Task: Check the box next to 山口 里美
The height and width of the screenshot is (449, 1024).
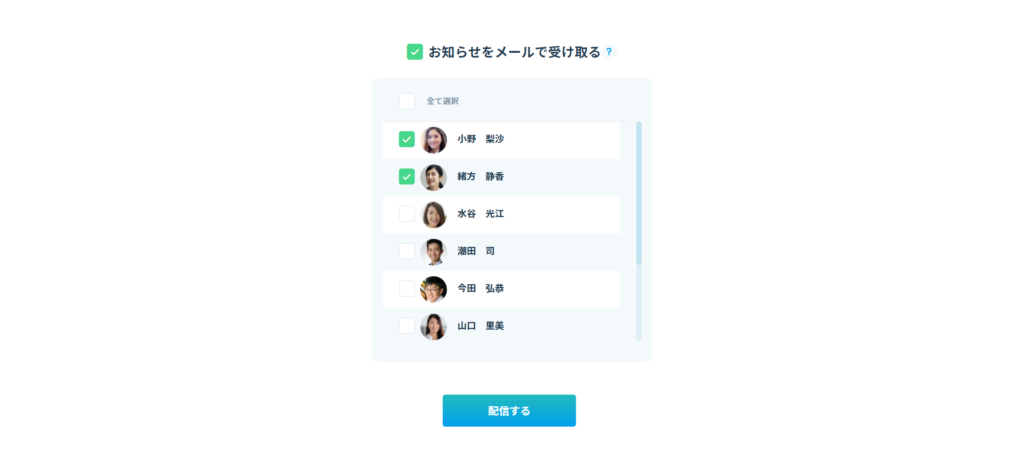Action: click(407, 326)
